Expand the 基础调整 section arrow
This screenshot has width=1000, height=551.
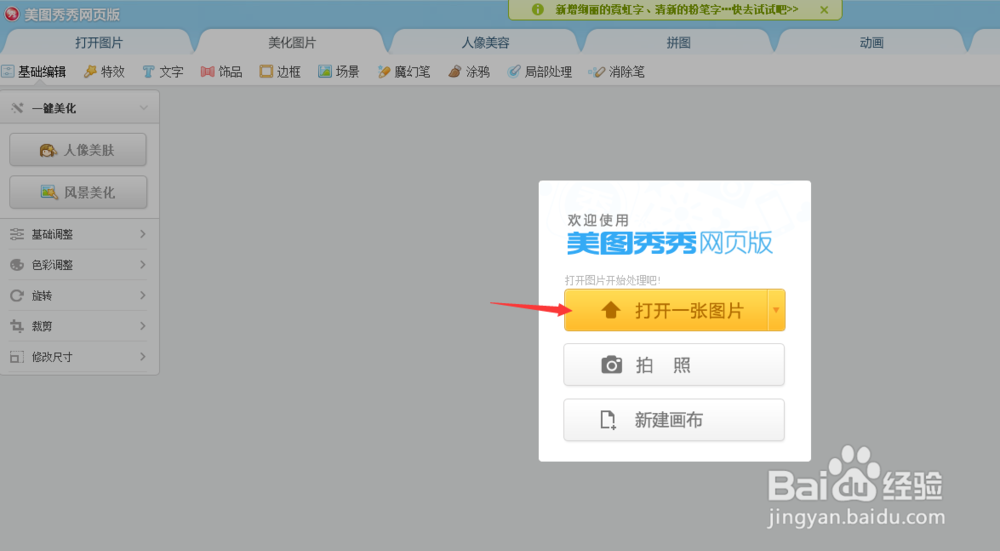[143, 234]
